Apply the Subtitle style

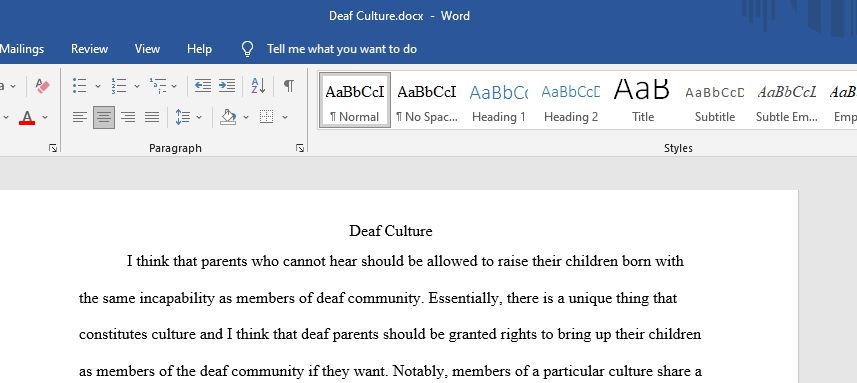715,101
